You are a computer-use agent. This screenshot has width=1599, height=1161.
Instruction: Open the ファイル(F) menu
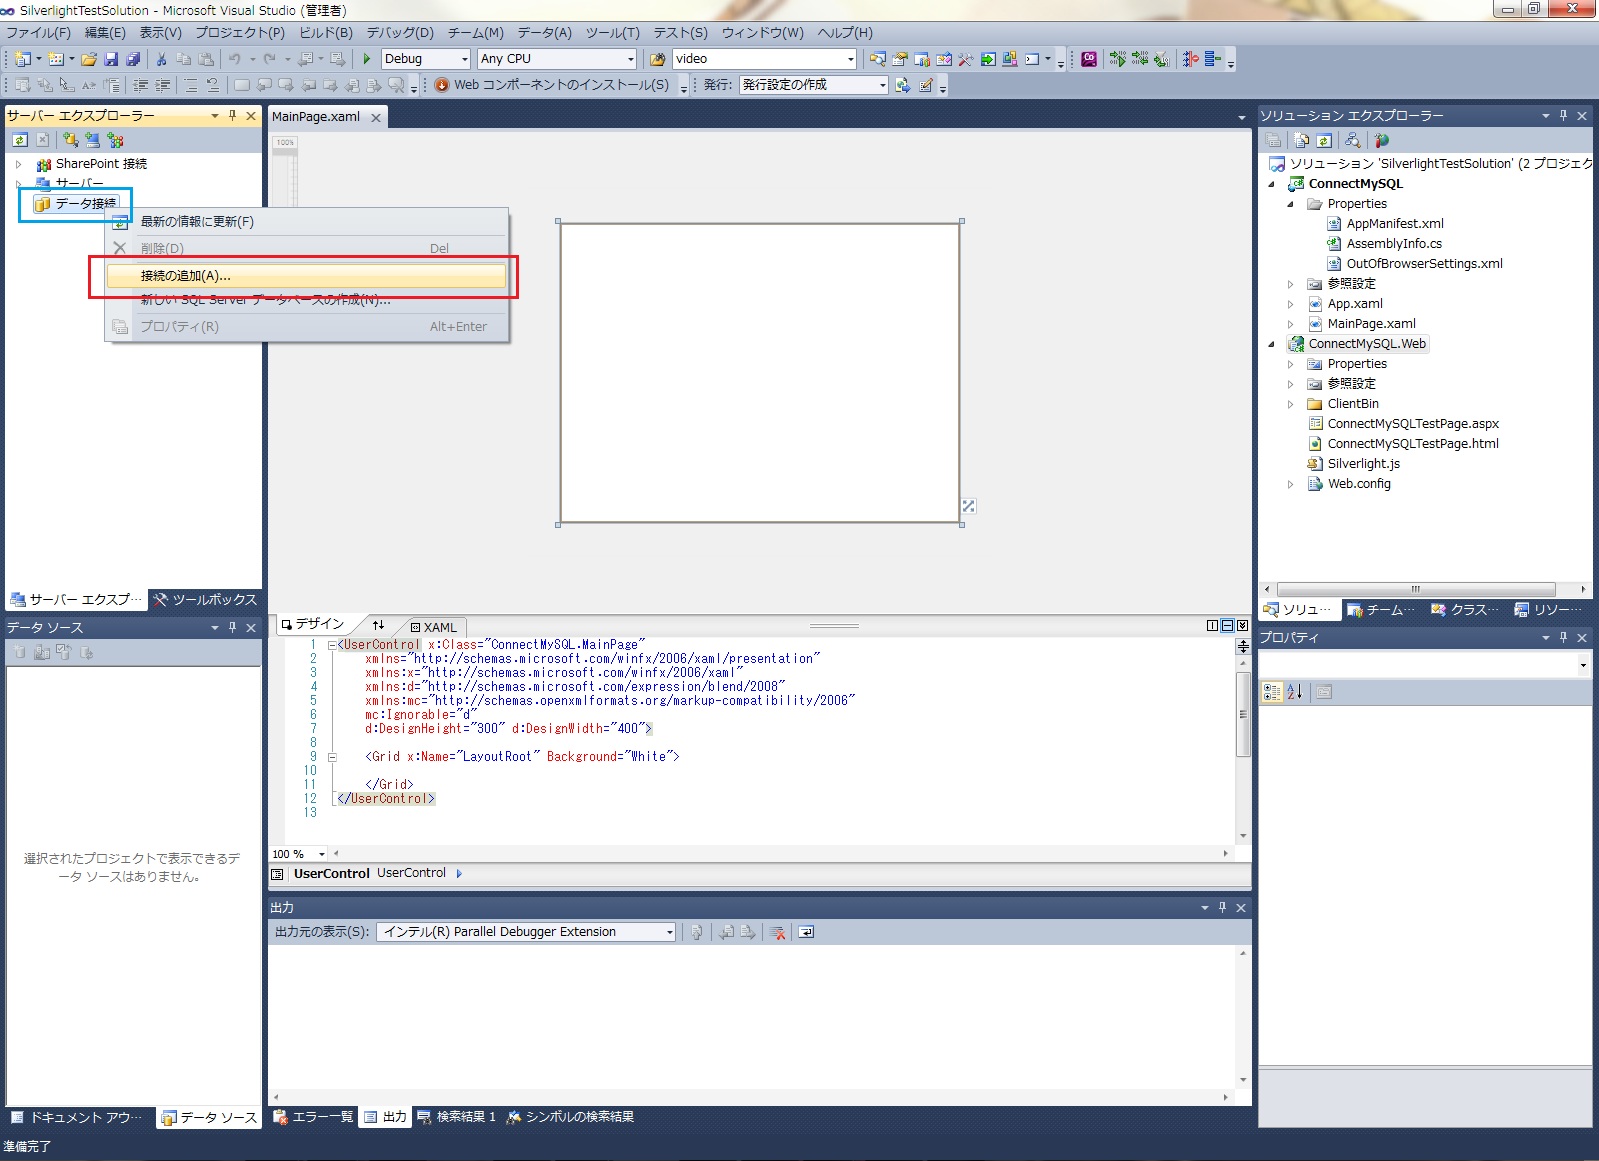[39, 32]
